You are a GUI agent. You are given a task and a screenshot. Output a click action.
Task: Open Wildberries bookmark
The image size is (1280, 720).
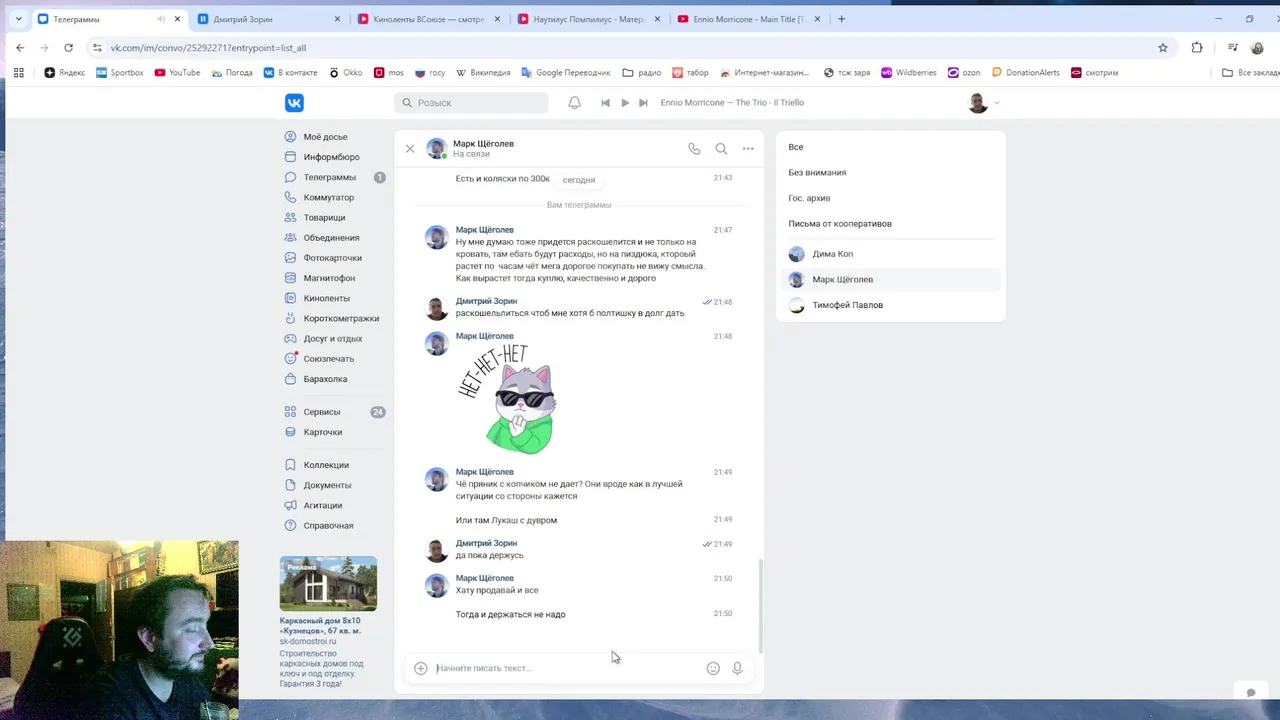pos(909,73)
